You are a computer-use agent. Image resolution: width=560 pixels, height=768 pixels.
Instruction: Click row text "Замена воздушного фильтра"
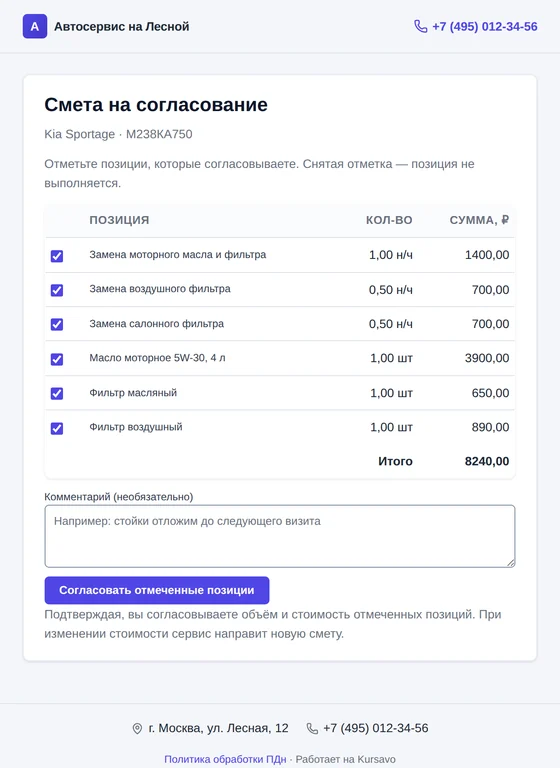pos(160,289)
